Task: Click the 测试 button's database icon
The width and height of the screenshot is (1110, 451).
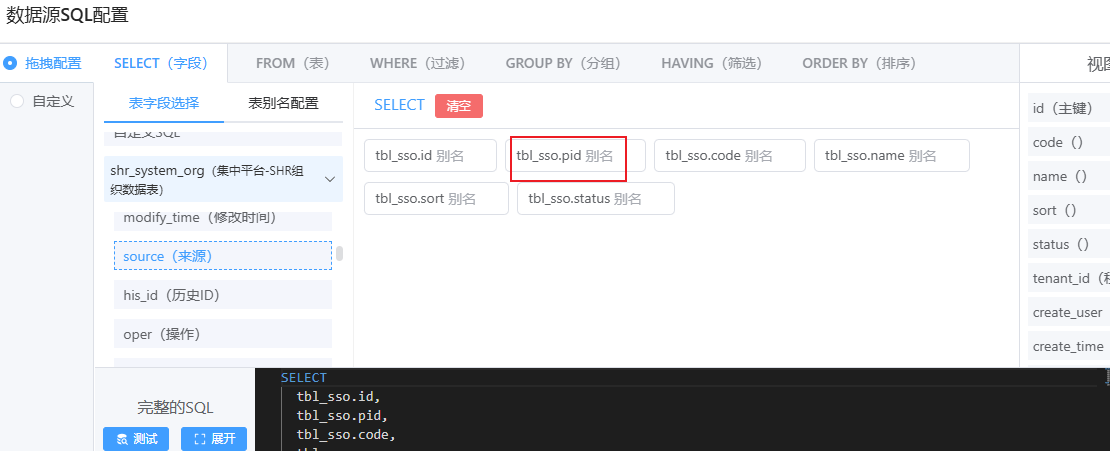Action: (122, 439)
